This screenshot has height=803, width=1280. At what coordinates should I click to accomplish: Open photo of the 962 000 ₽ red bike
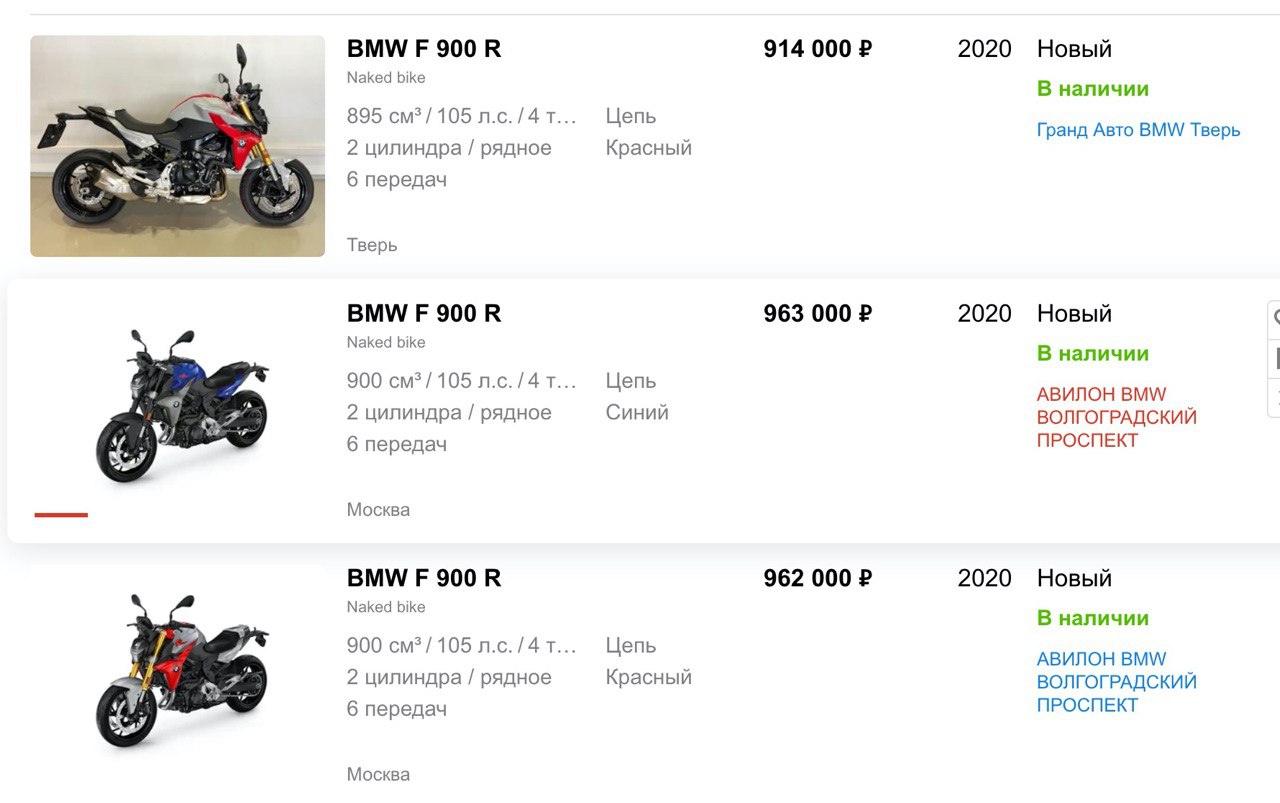pos(177,672)
